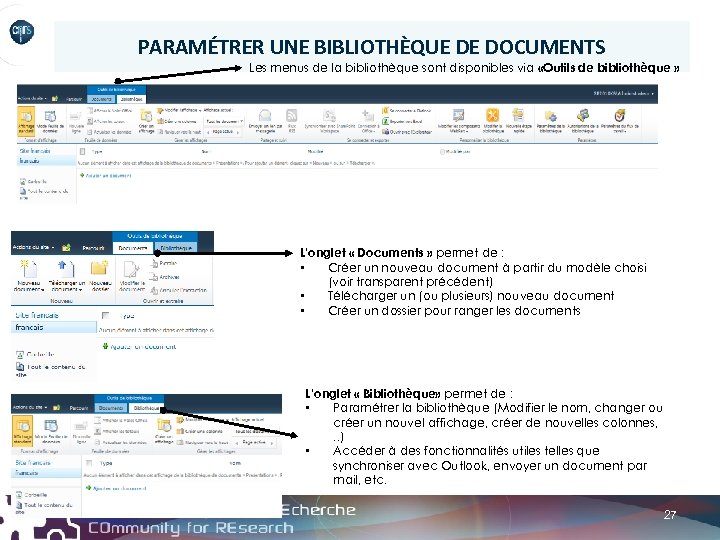The image size is (720, 540).
Task: Open user account menu at top right
Action: (x=624, y=94)
